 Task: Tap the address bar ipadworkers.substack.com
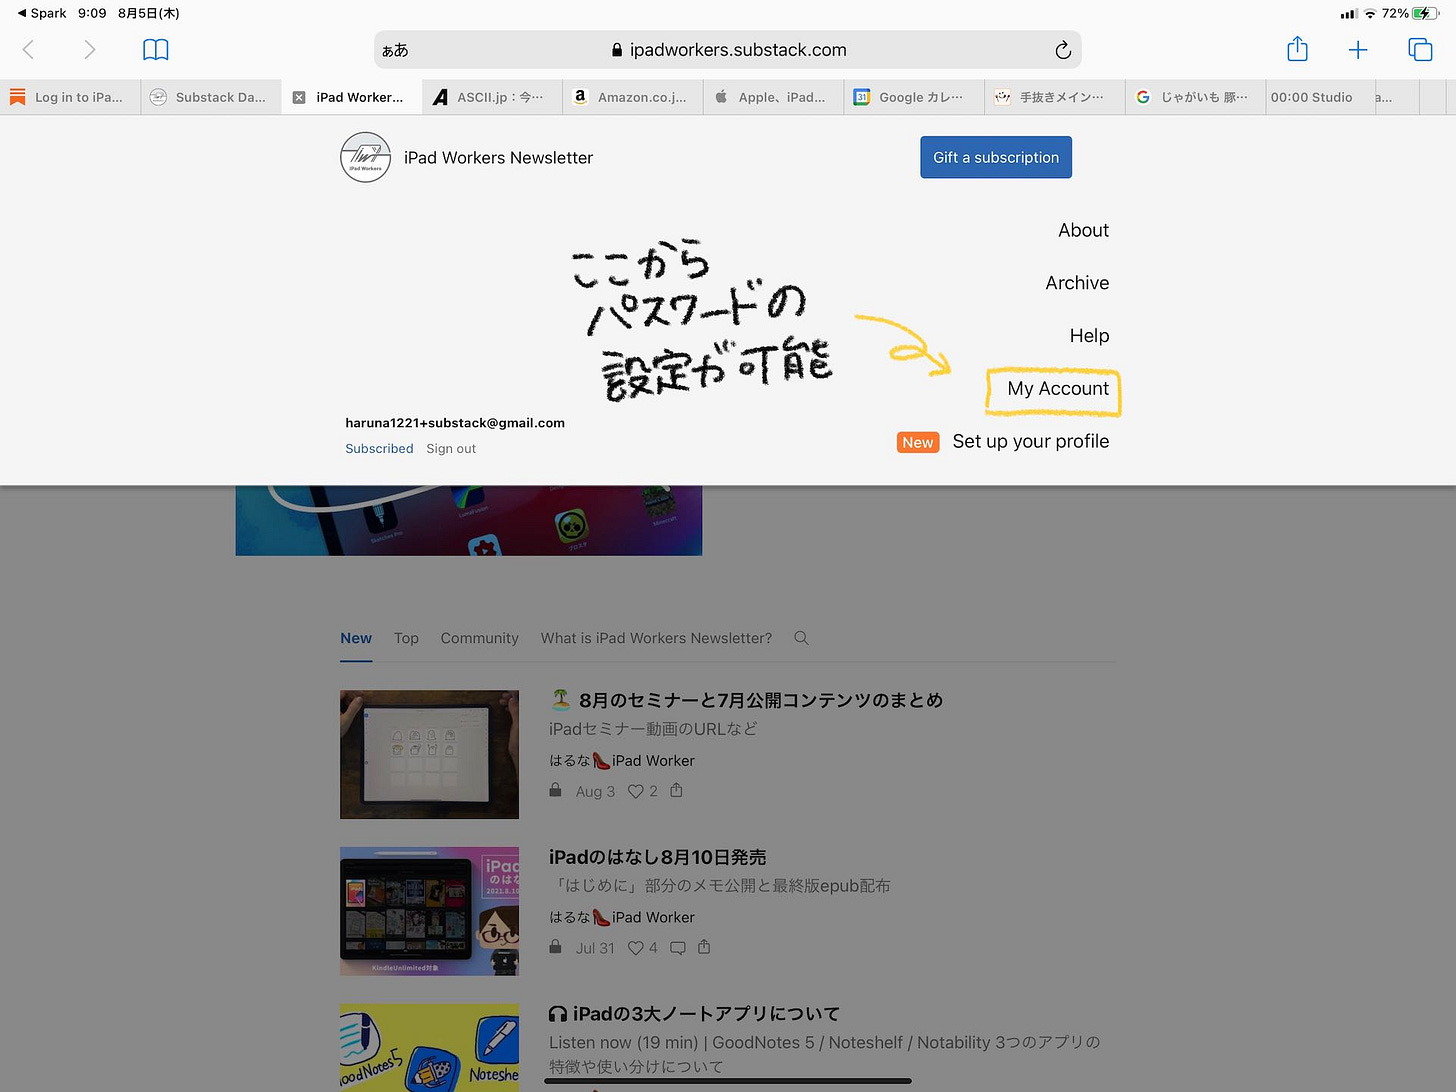click(727, 50)
